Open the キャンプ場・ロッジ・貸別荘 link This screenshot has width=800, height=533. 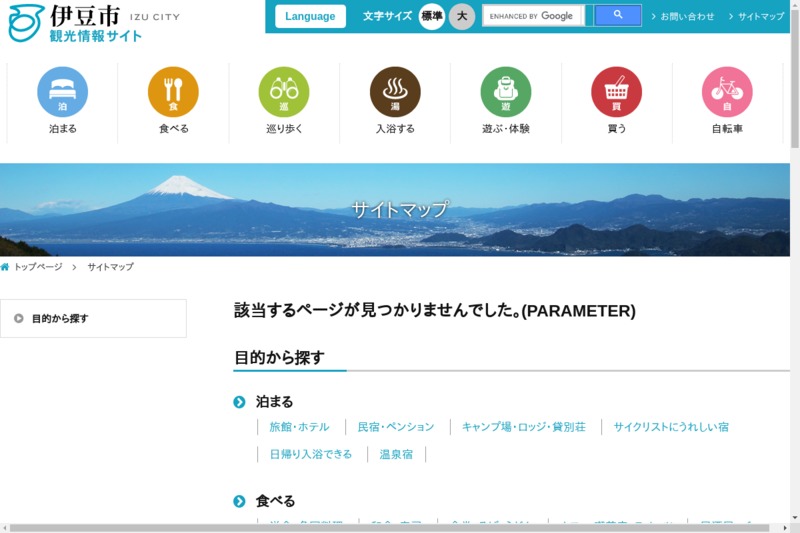click(523, 427)
